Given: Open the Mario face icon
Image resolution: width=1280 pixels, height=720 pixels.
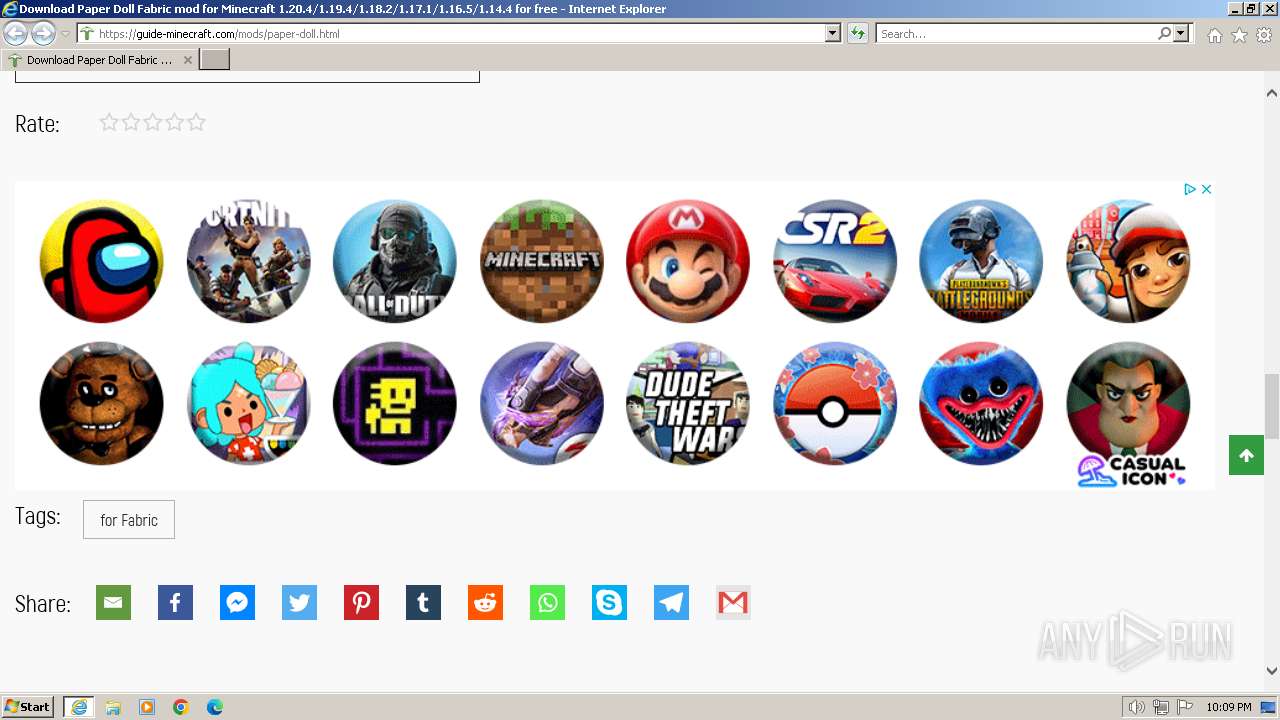Looking at the screenshot, I should [x=688, y=261].
